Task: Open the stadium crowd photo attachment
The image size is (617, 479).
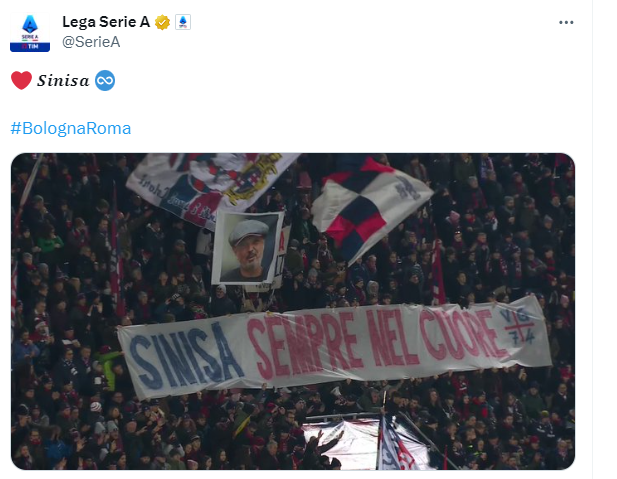Action: point(293,311)
